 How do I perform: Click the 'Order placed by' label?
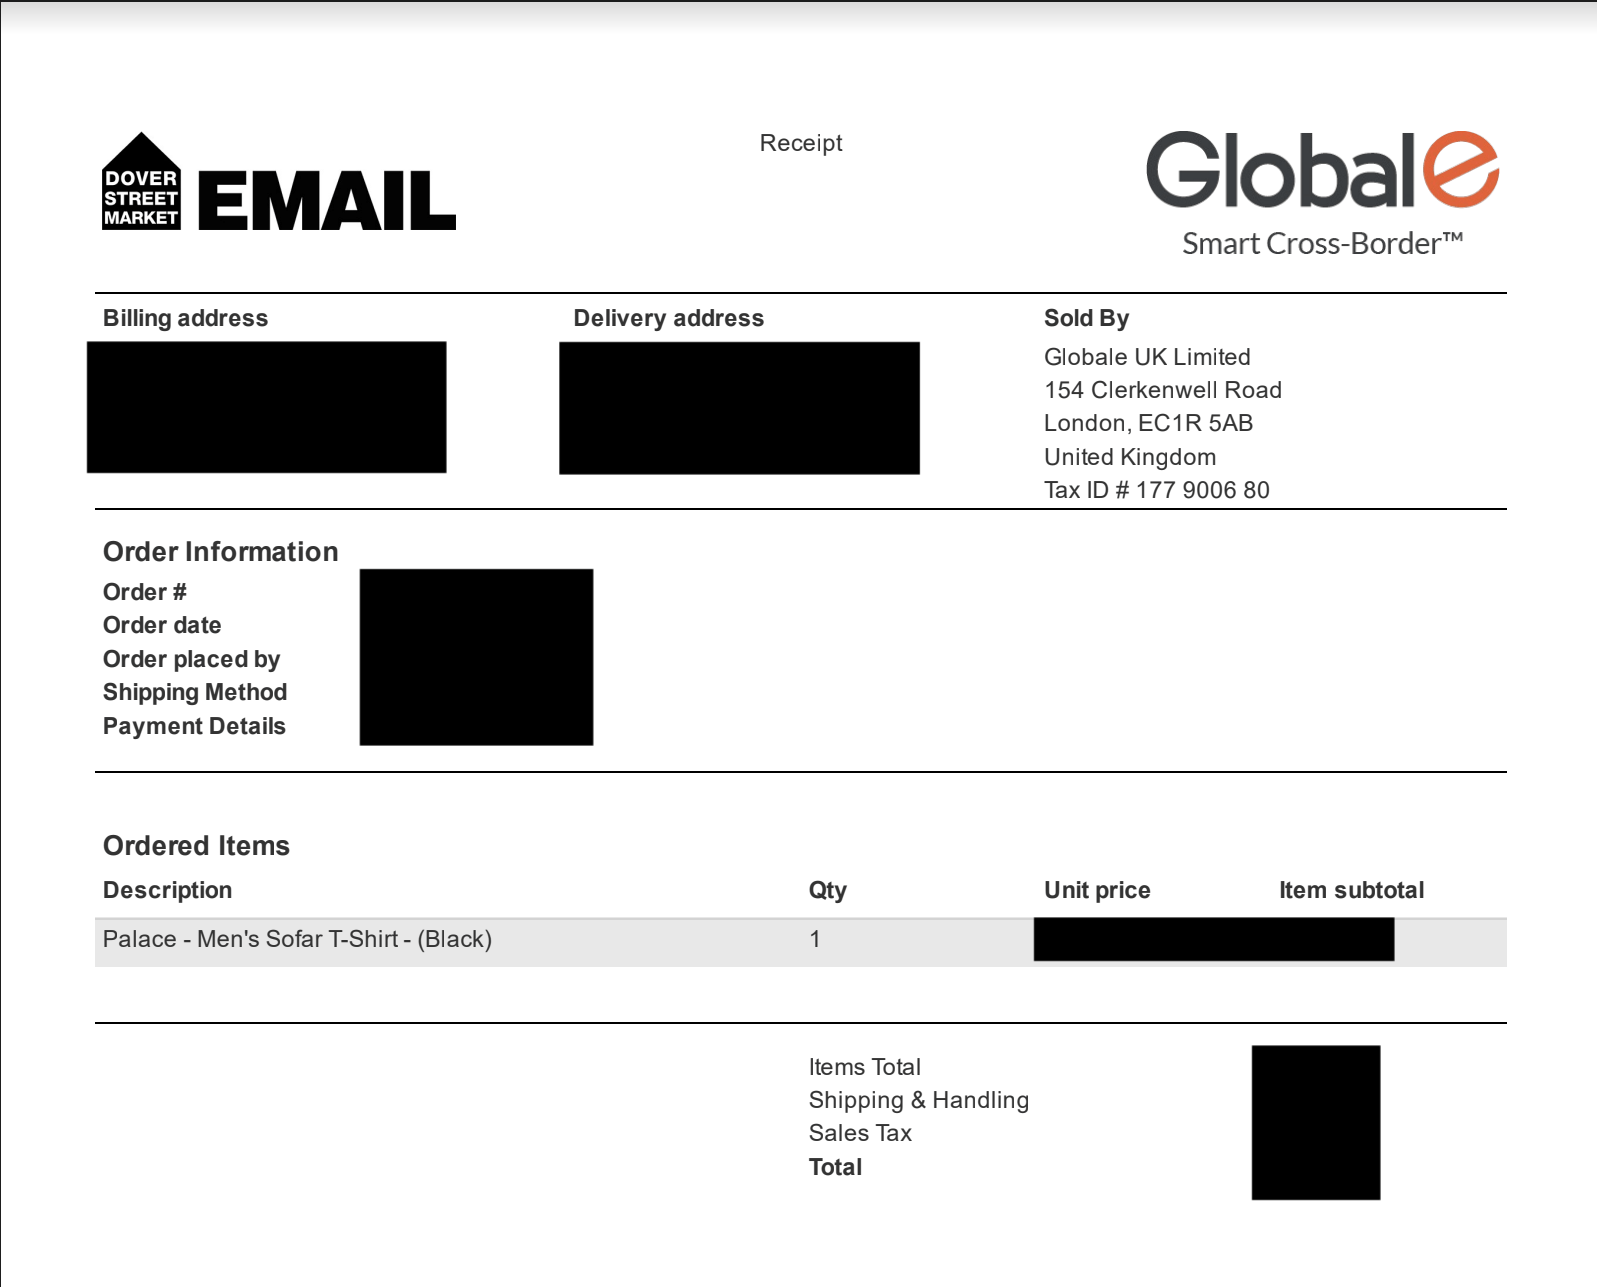pyautogui.click(x=192, y=659)
